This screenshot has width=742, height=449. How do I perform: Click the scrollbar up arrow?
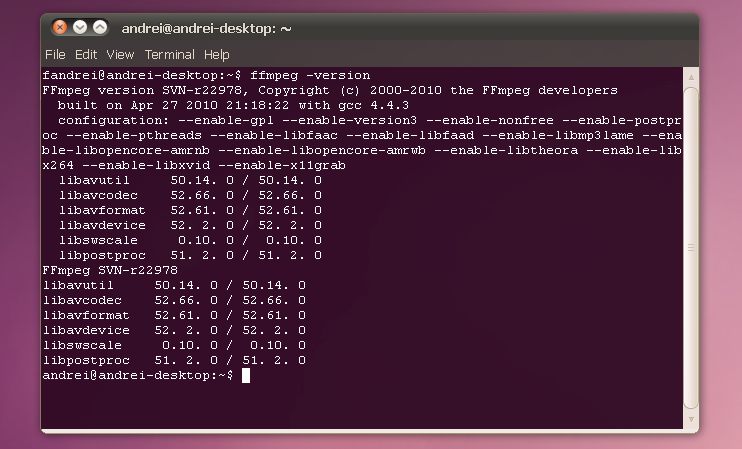pyautogui.click(x=691, y=77)
